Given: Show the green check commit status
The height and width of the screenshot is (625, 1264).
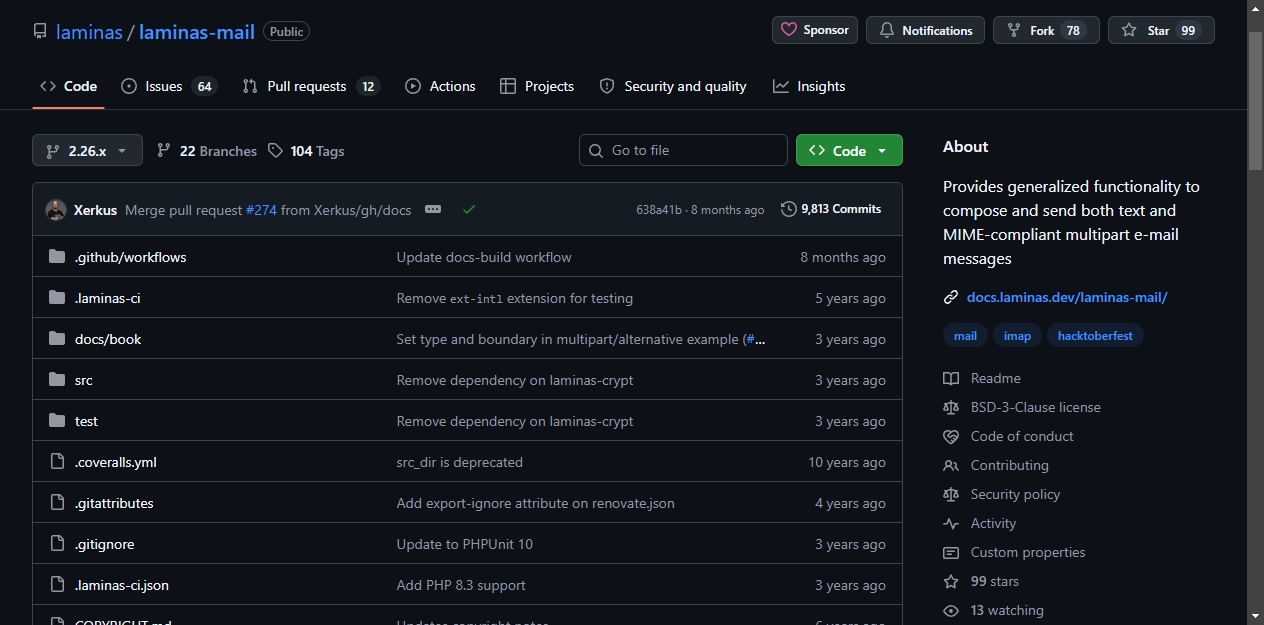Looking at the screenshot, I should point(469,210).
